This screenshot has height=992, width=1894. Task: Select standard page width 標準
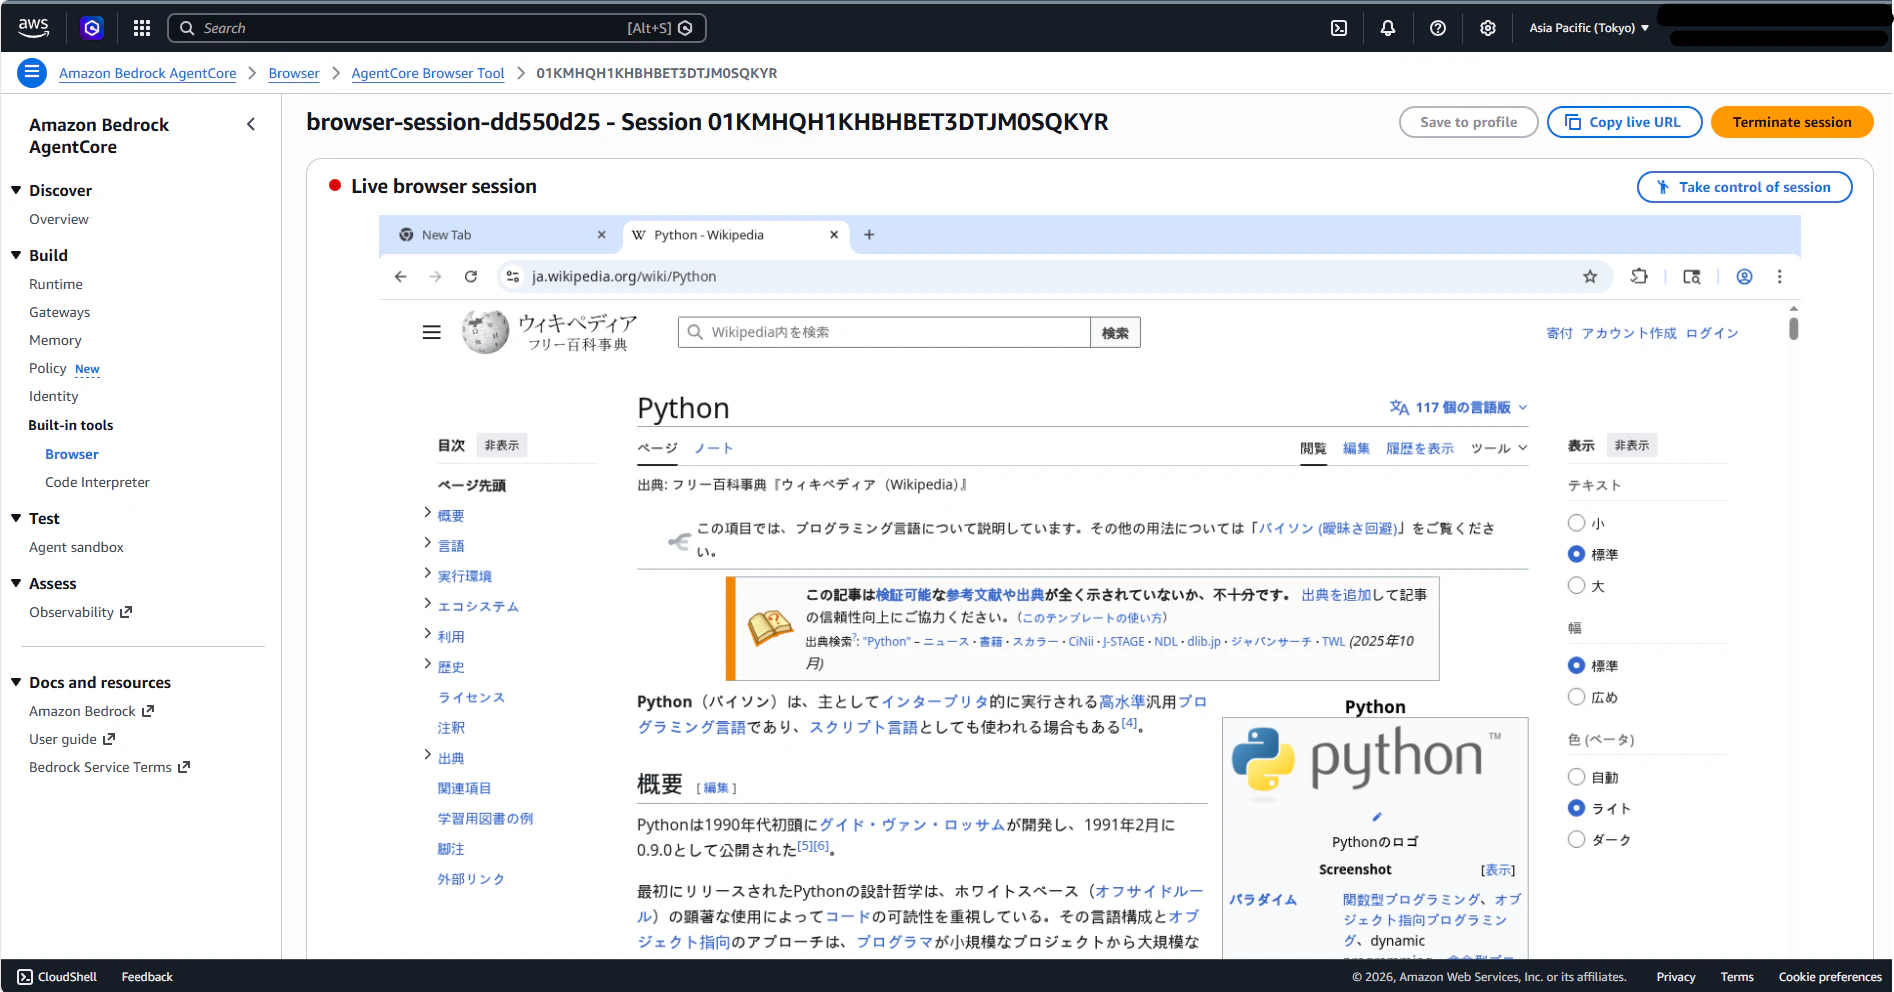tap(1576, 666)
